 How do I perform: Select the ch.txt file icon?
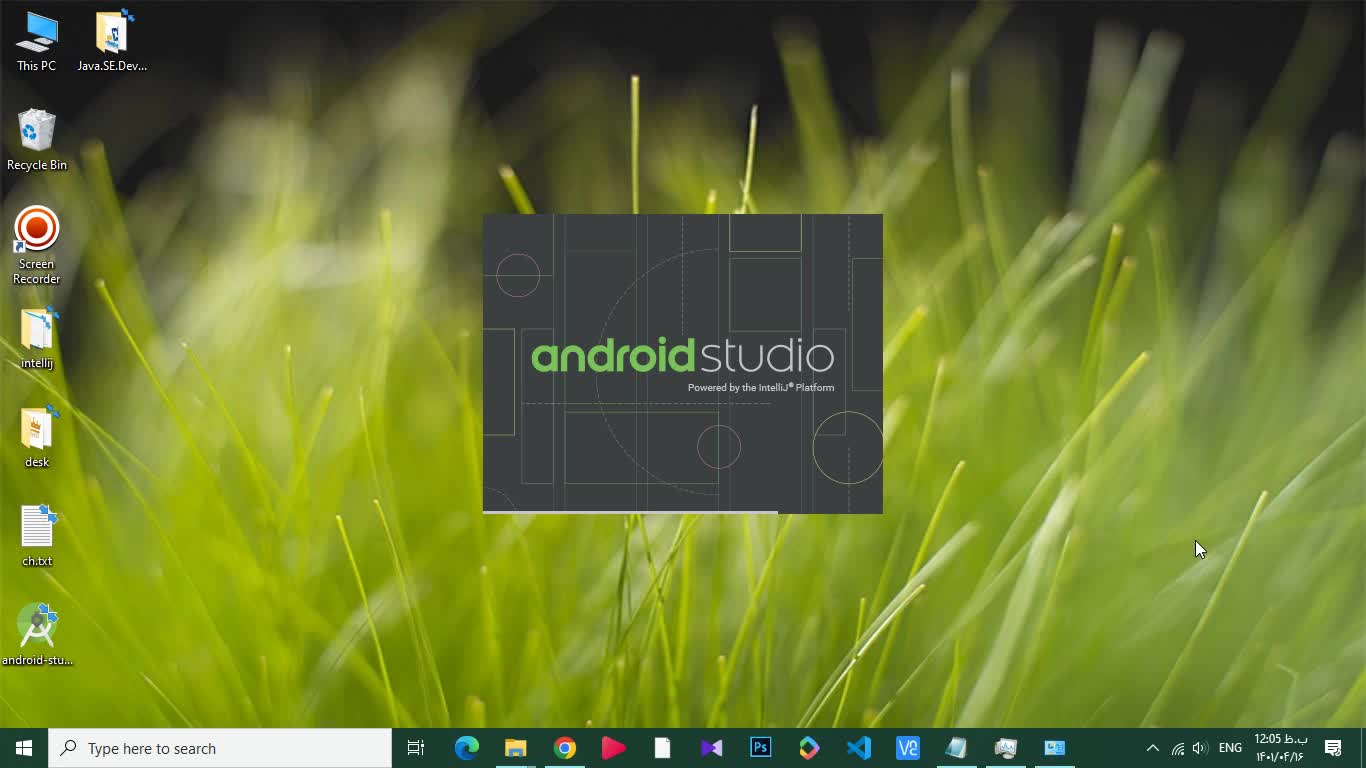pos(37,528)
